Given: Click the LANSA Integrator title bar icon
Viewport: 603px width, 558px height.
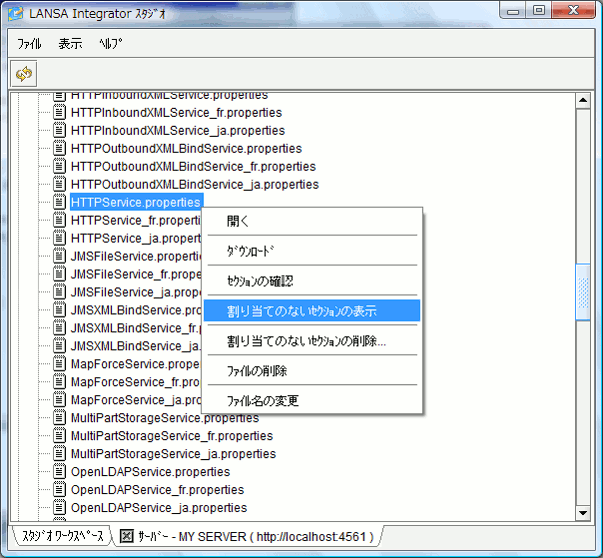Looking at the screenshot, I should (16, 13).
